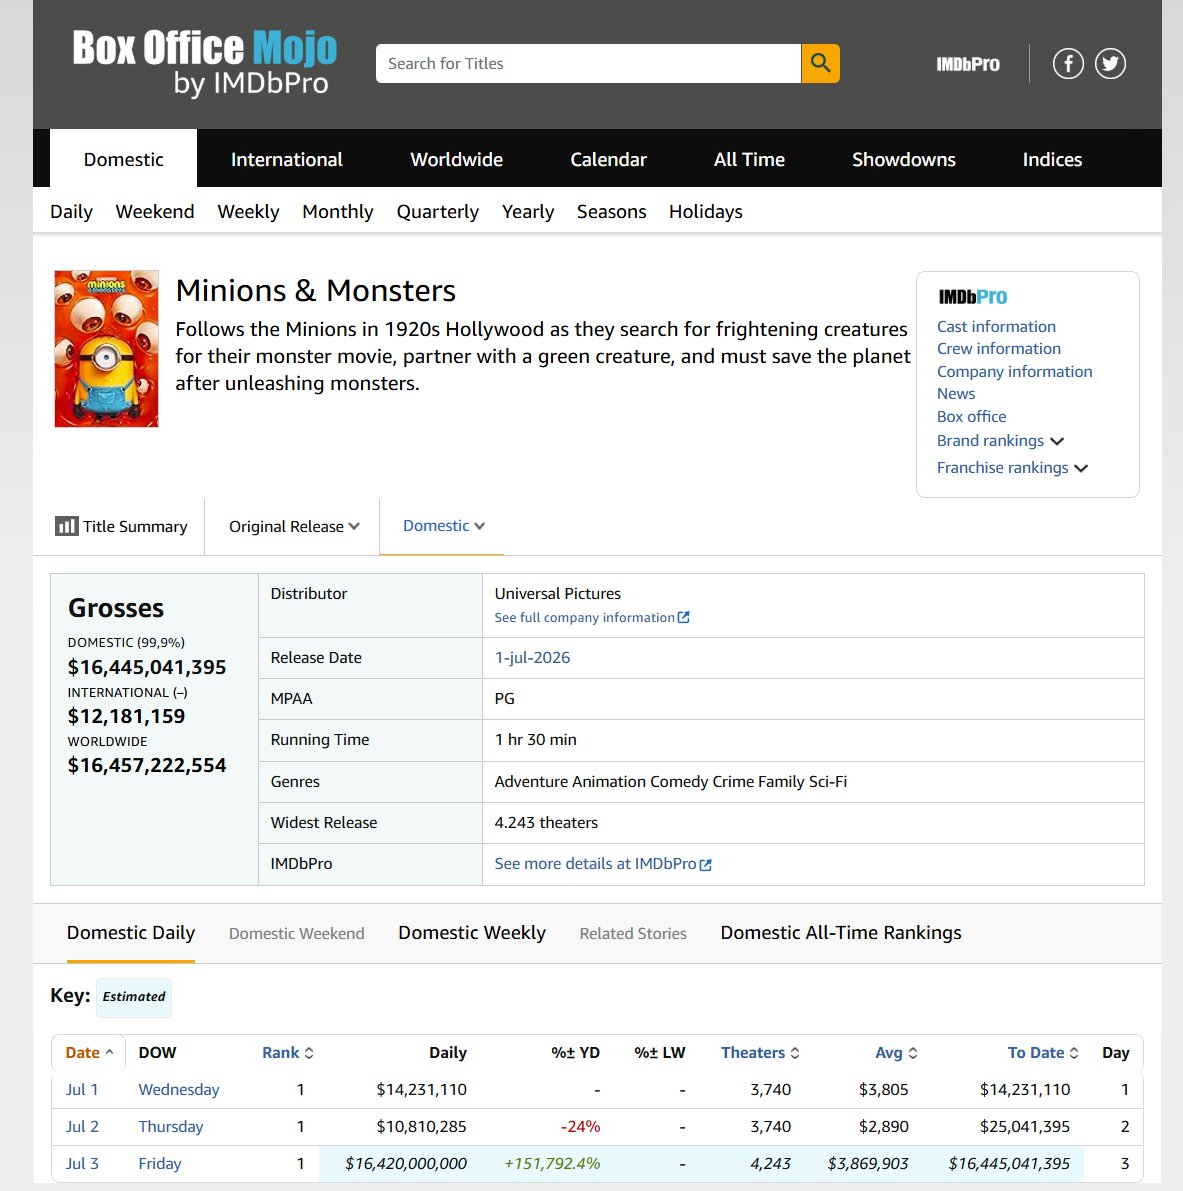Screen dimensions: 1183x1191
Task: Select Domestic All-Time Rankings tab
Action: tap(840, 933)
